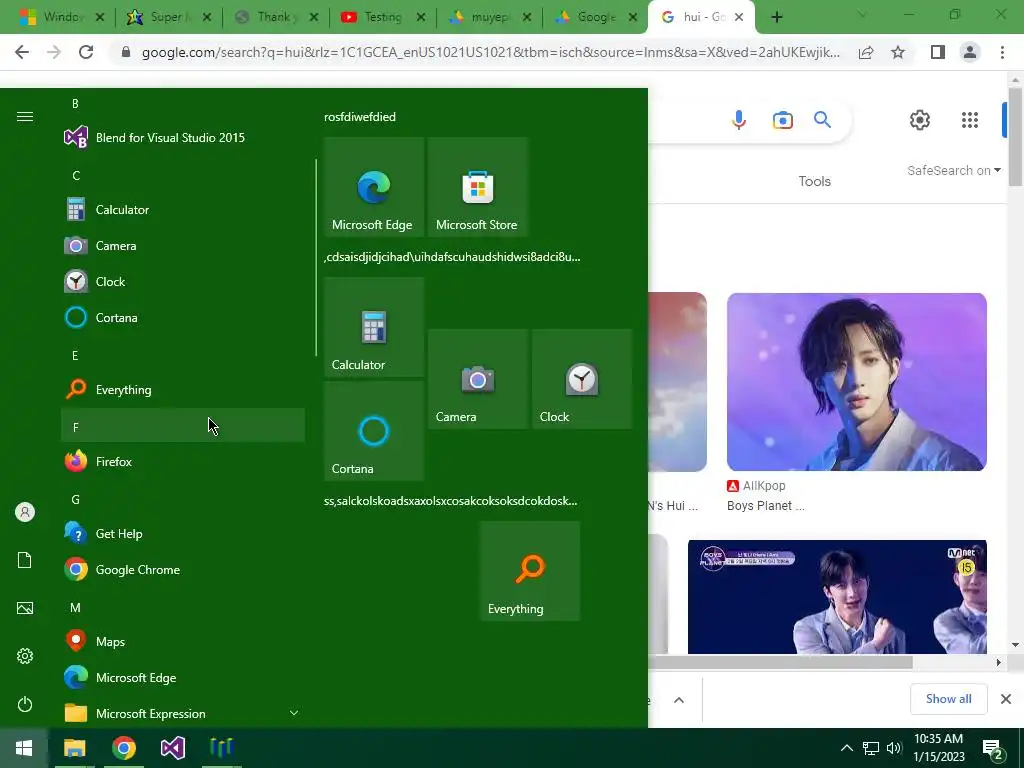Click the address bar URL
1024x768 pixels.
(x=490, y=52)
